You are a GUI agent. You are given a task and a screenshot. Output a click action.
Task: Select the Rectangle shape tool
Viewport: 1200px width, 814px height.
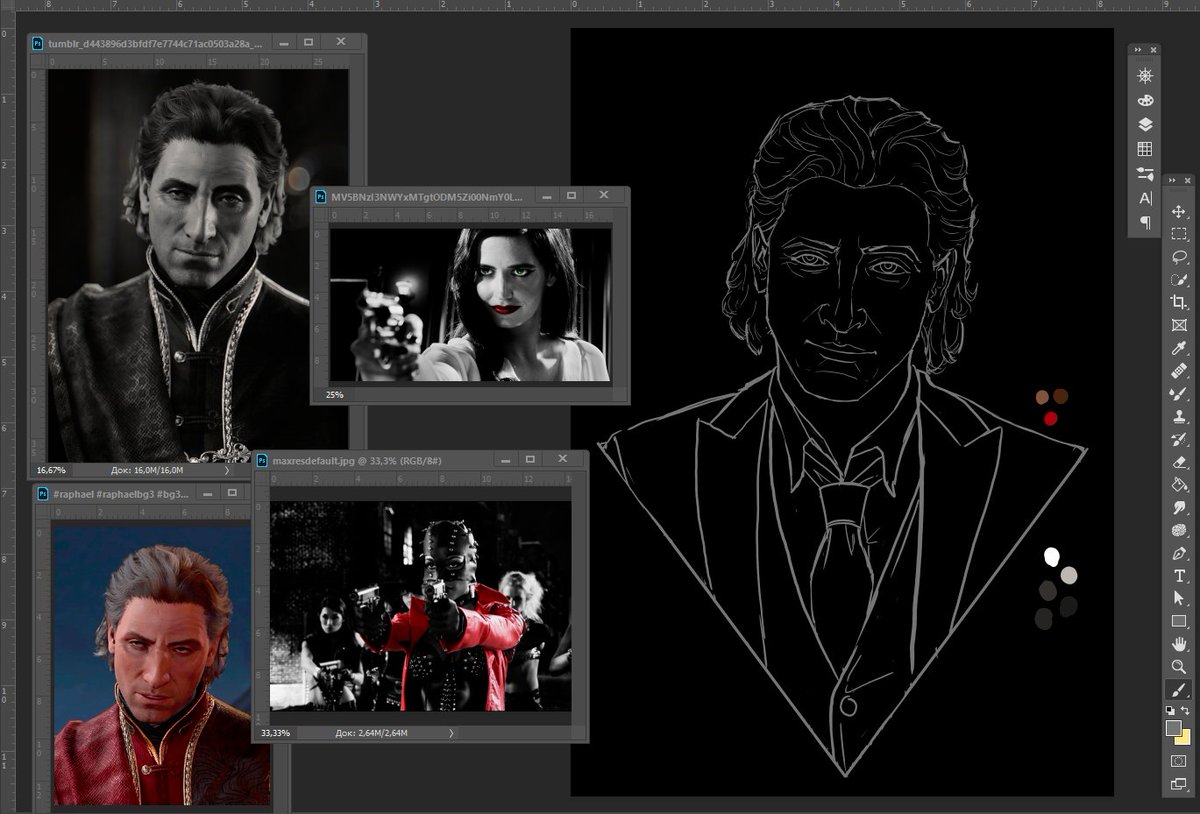tap(1178, 621)
